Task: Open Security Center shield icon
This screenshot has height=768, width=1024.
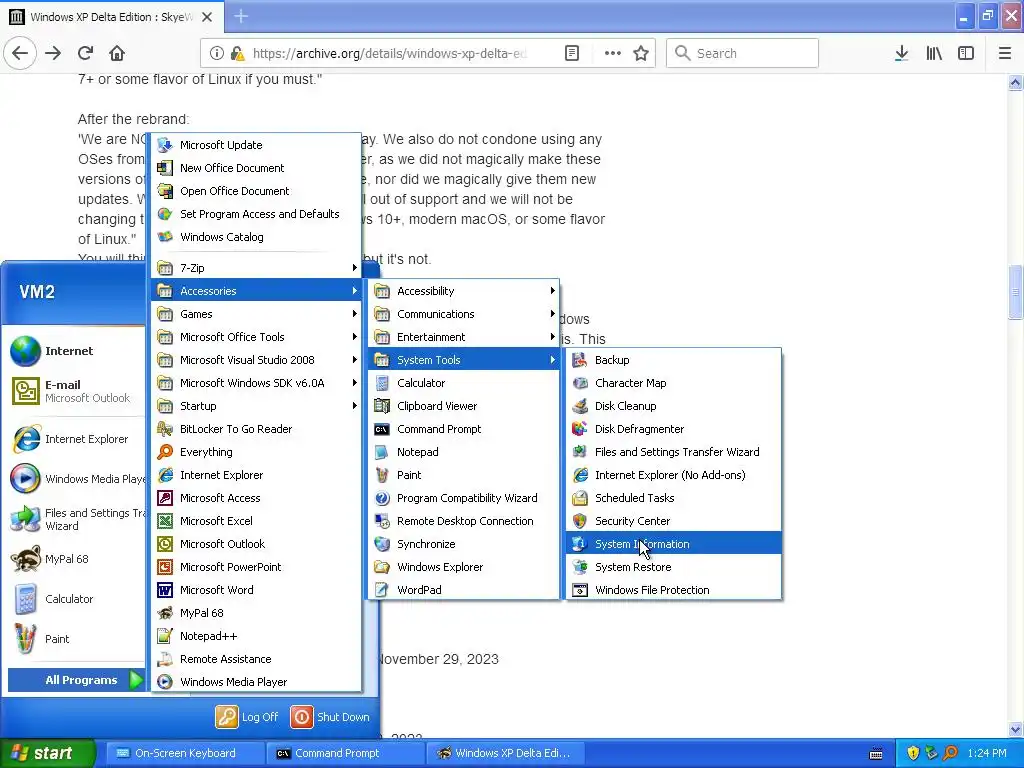Action: coord(579,520)
